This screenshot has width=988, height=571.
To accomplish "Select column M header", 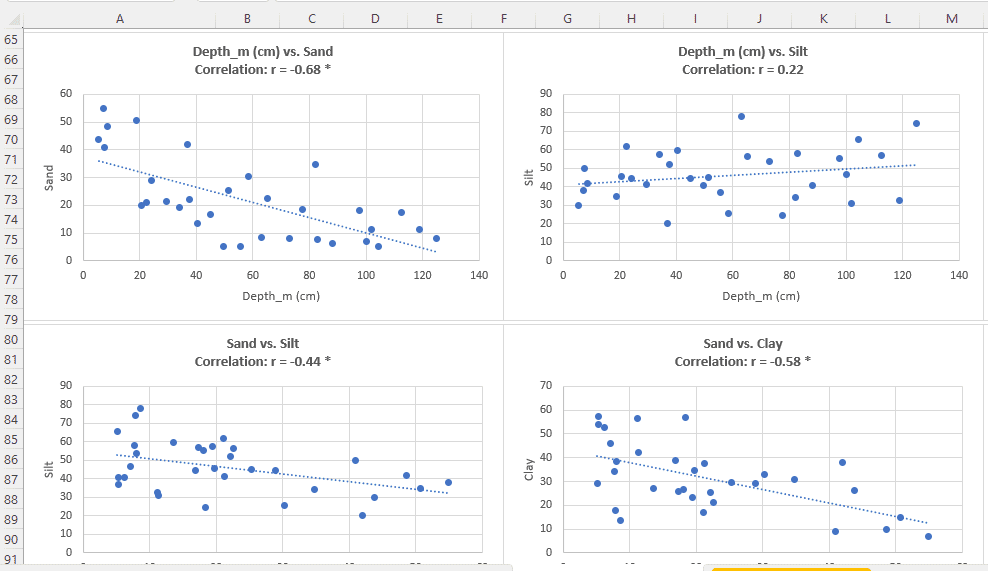I will coord(951,19).
